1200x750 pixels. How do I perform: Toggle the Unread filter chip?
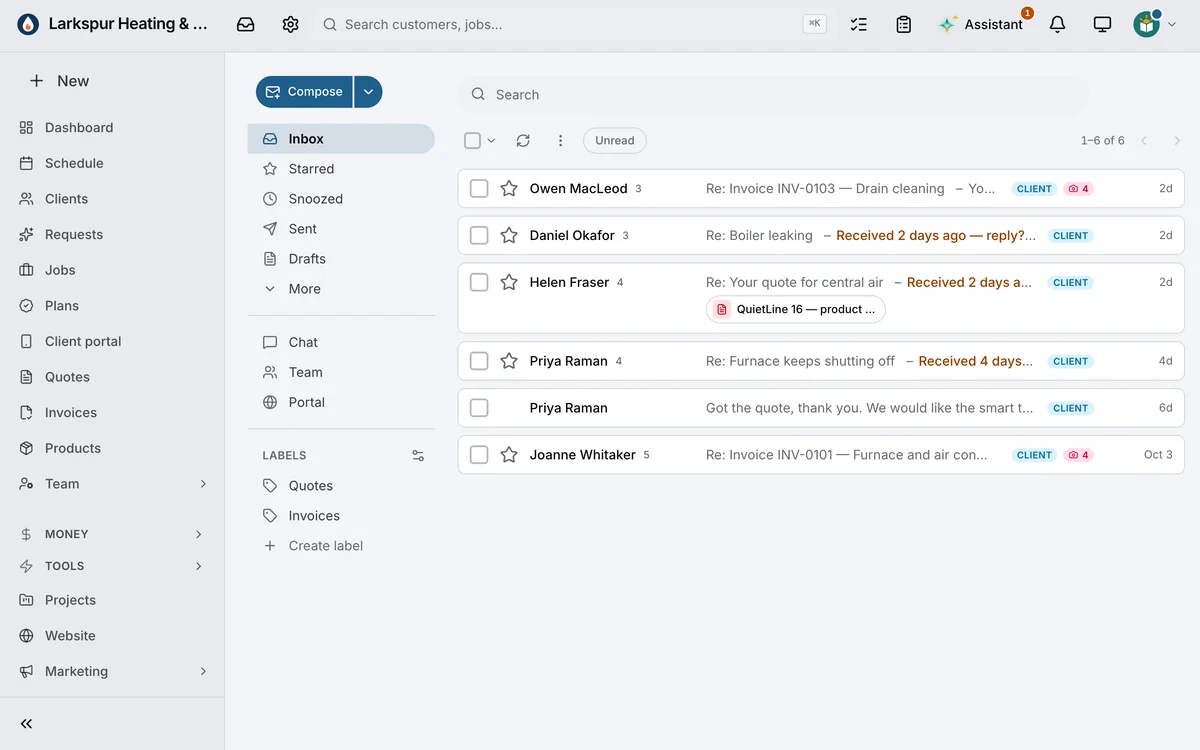(x=615, y=141)
